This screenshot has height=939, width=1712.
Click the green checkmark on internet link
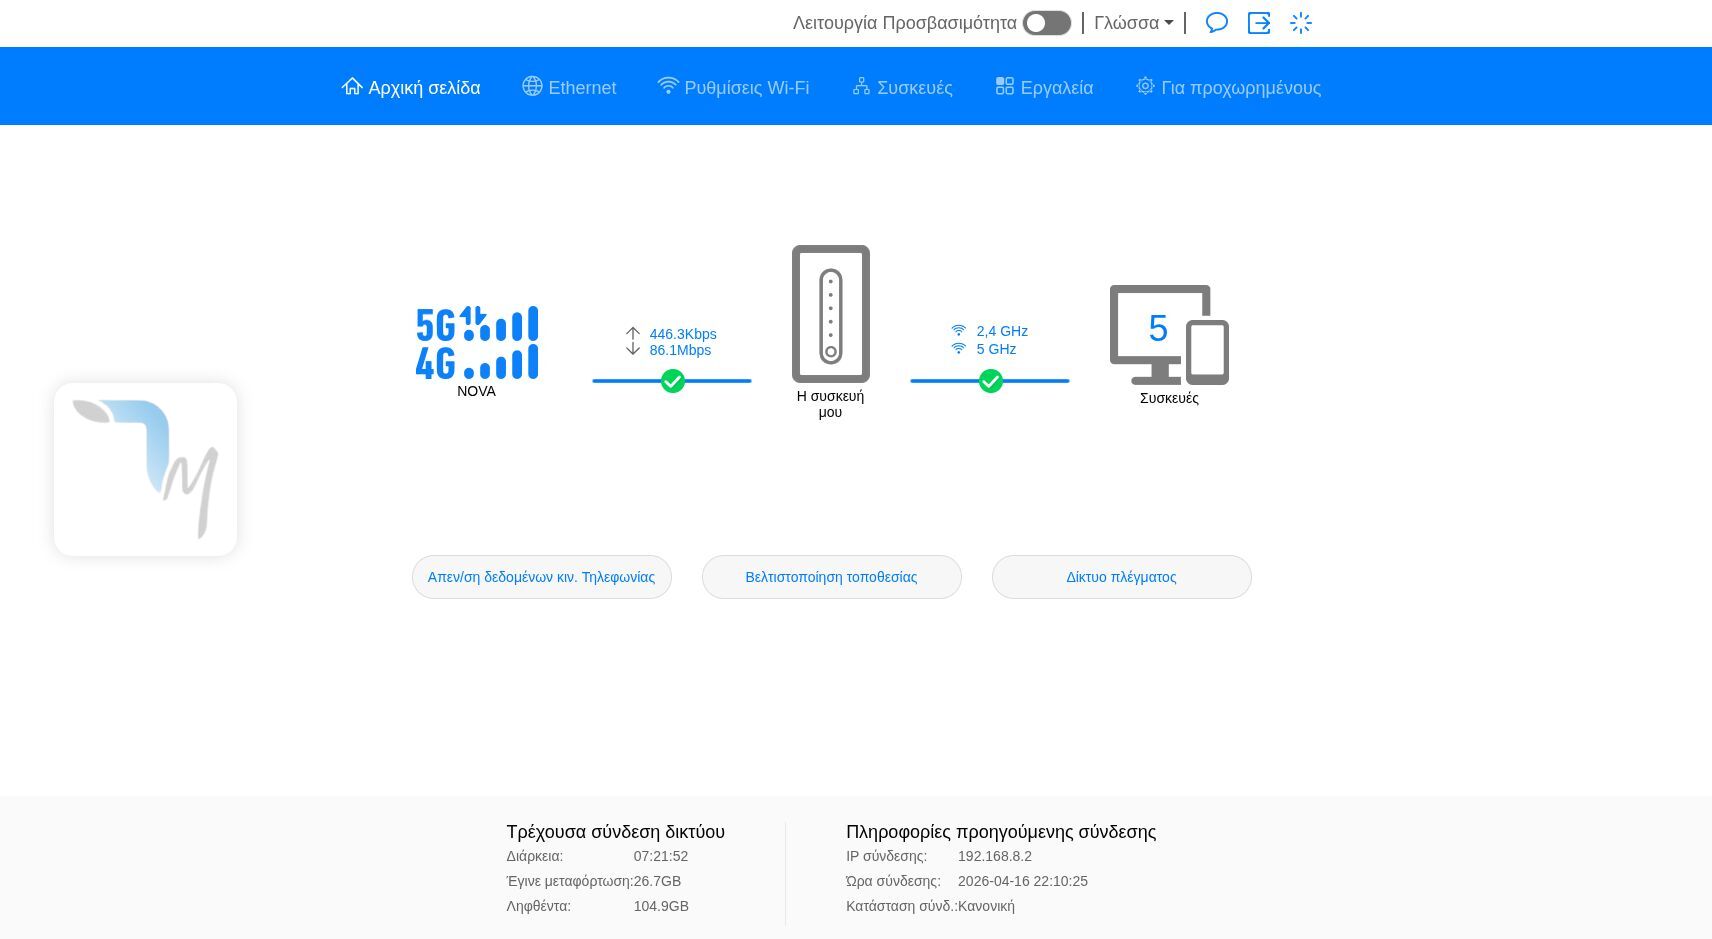click(673, 381)
